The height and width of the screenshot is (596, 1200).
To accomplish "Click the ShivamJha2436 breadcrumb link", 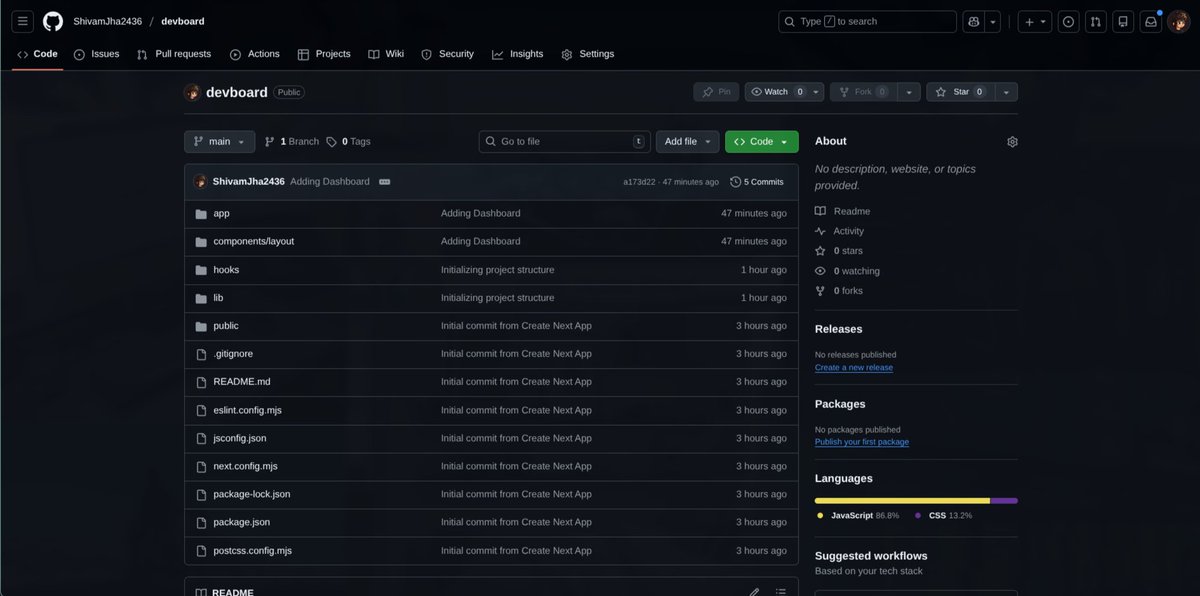I will 108,21.
